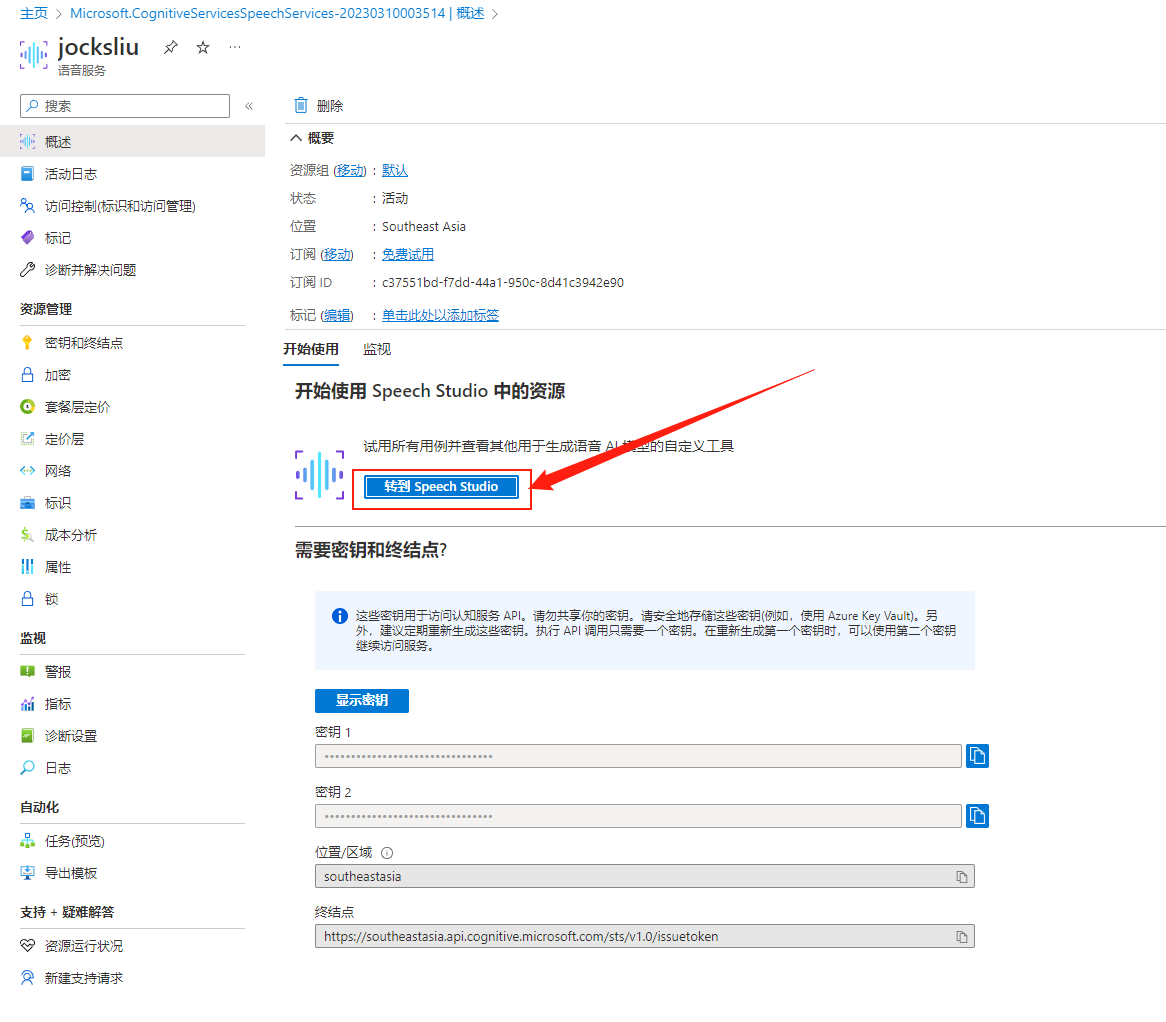
Task: Collapse the left sidebar with the double chevron
Action: [x=249, y=106]
